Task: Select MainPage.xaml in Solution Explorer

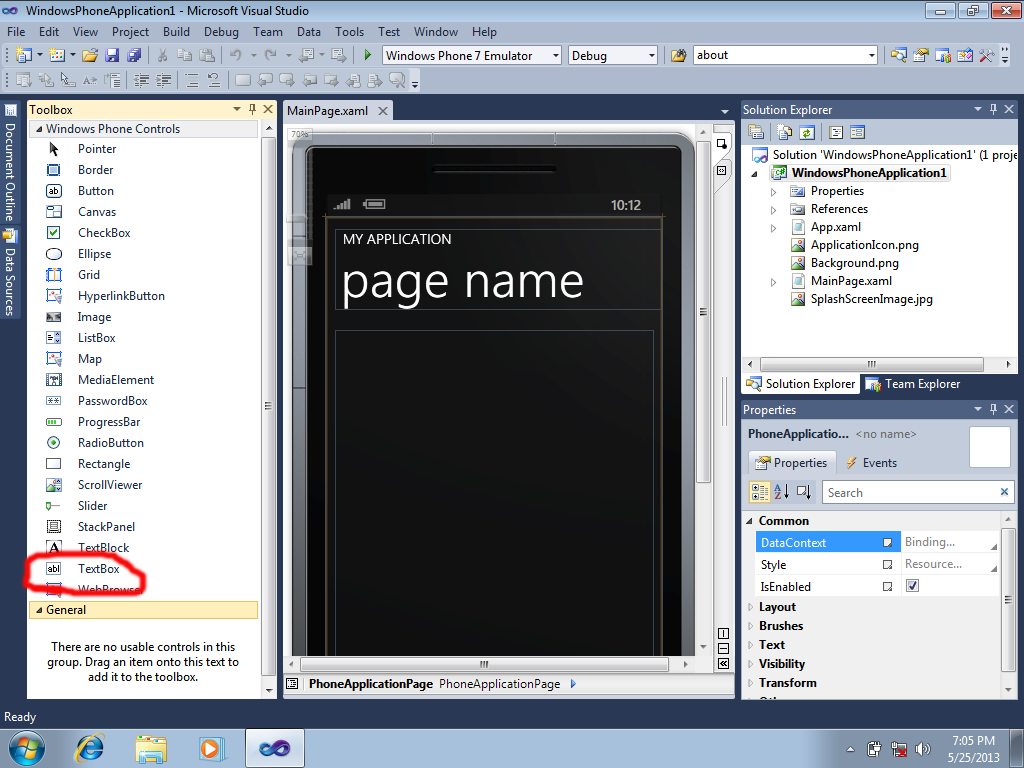Action: [850, 281]
